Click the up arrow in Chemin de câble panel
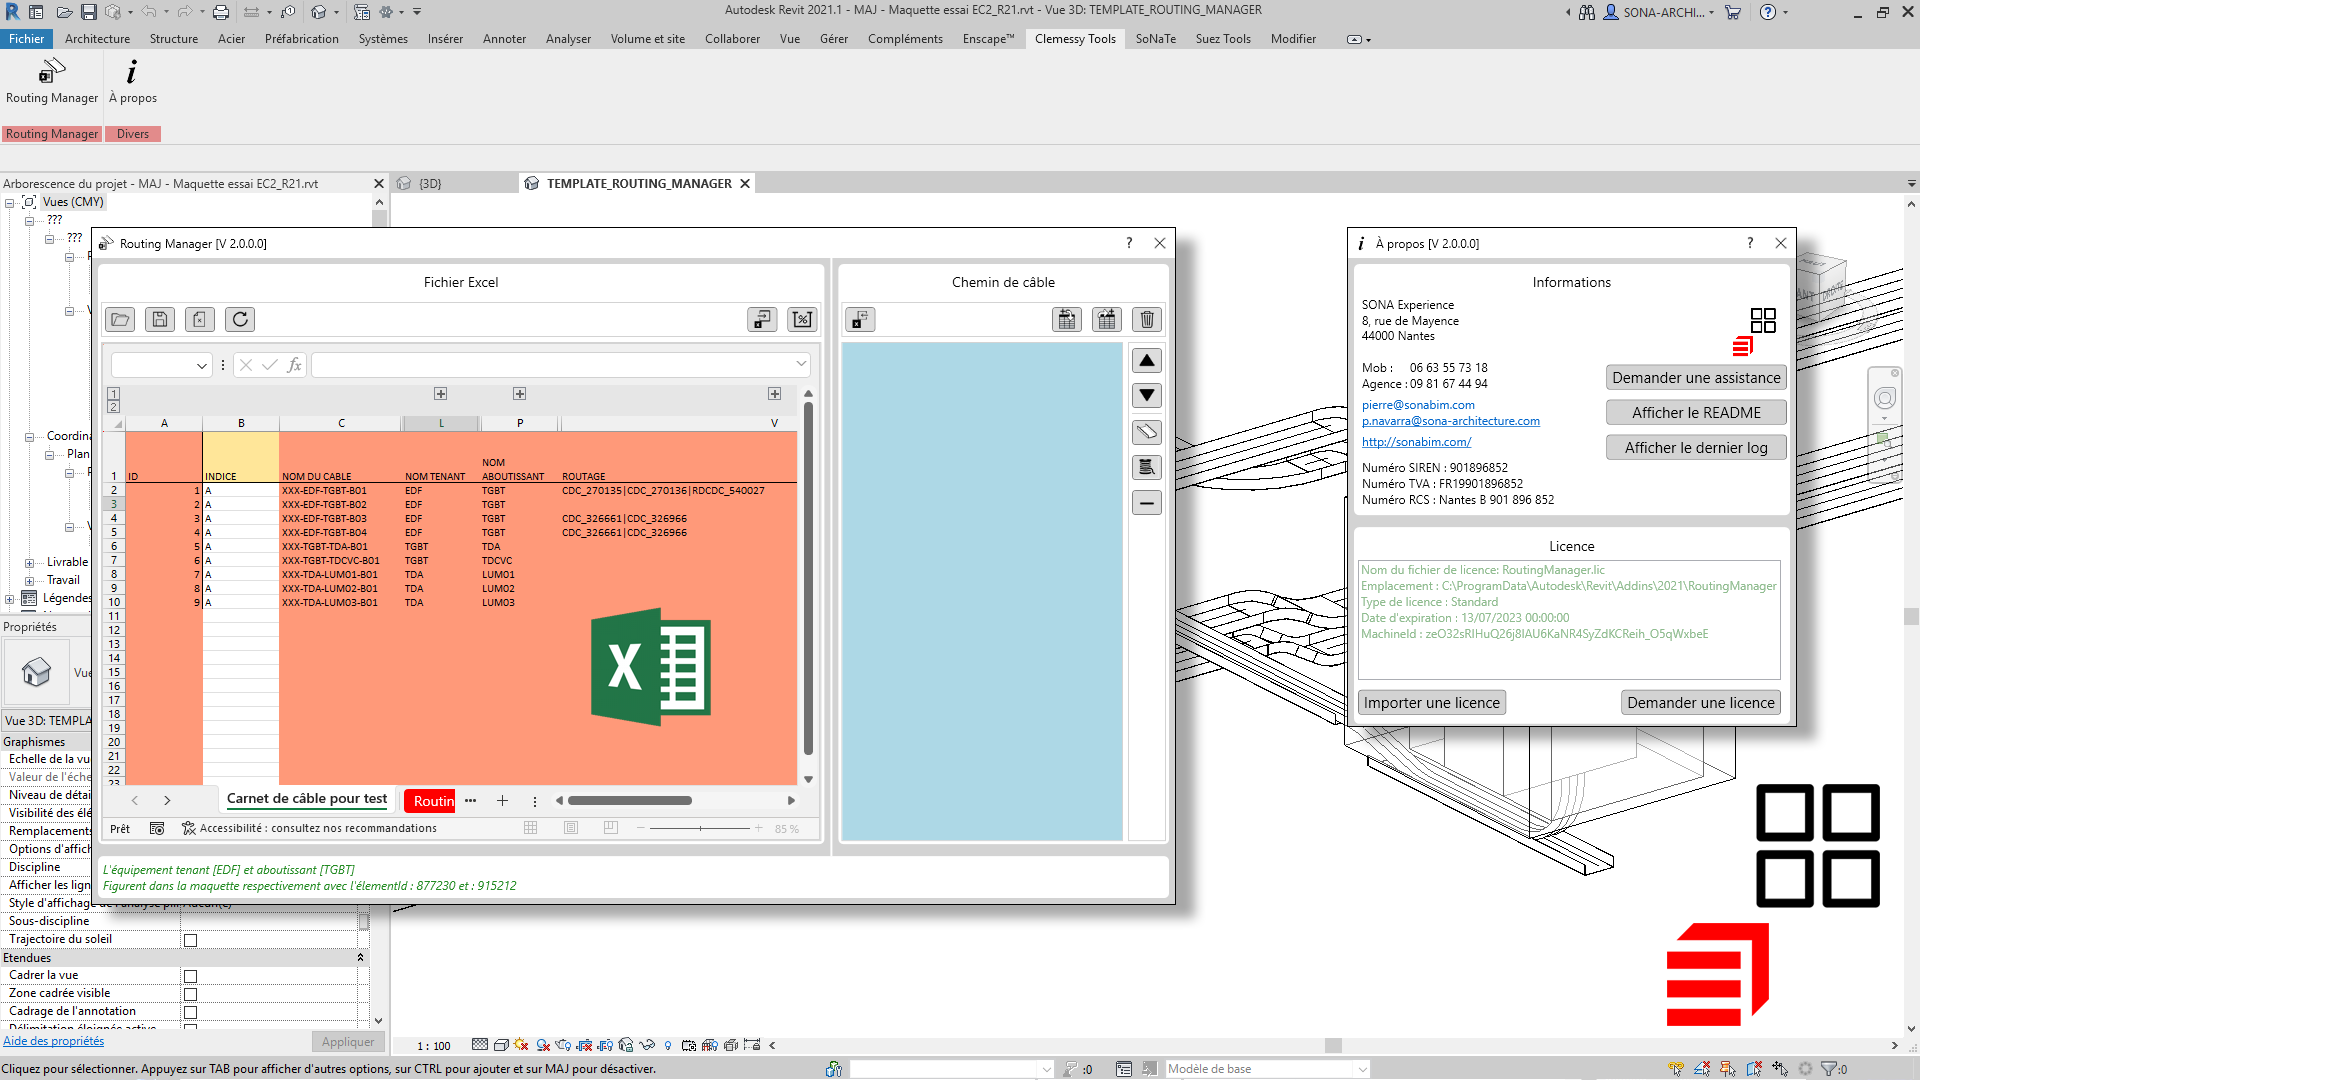The image size is (2340, 1080). [x=1147, y=361]
